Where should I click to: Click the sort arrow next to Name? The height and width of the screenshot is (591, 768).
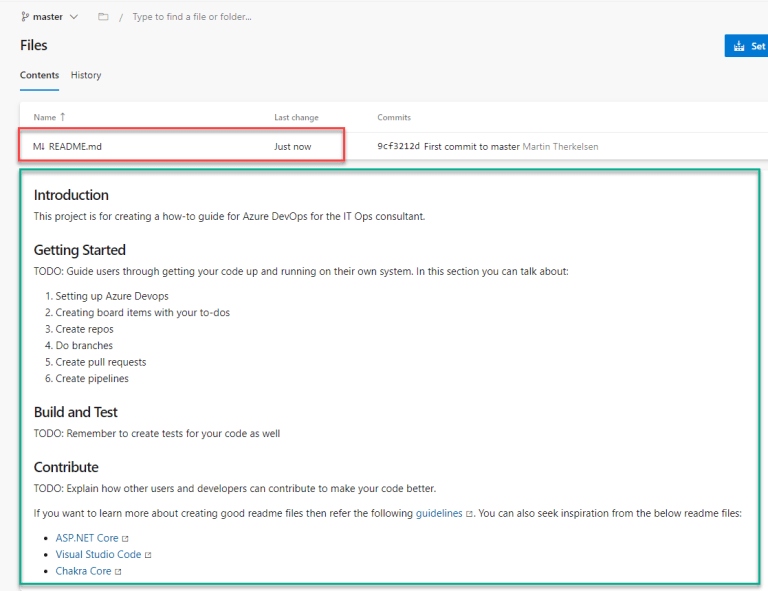click(x=63, y=117)
